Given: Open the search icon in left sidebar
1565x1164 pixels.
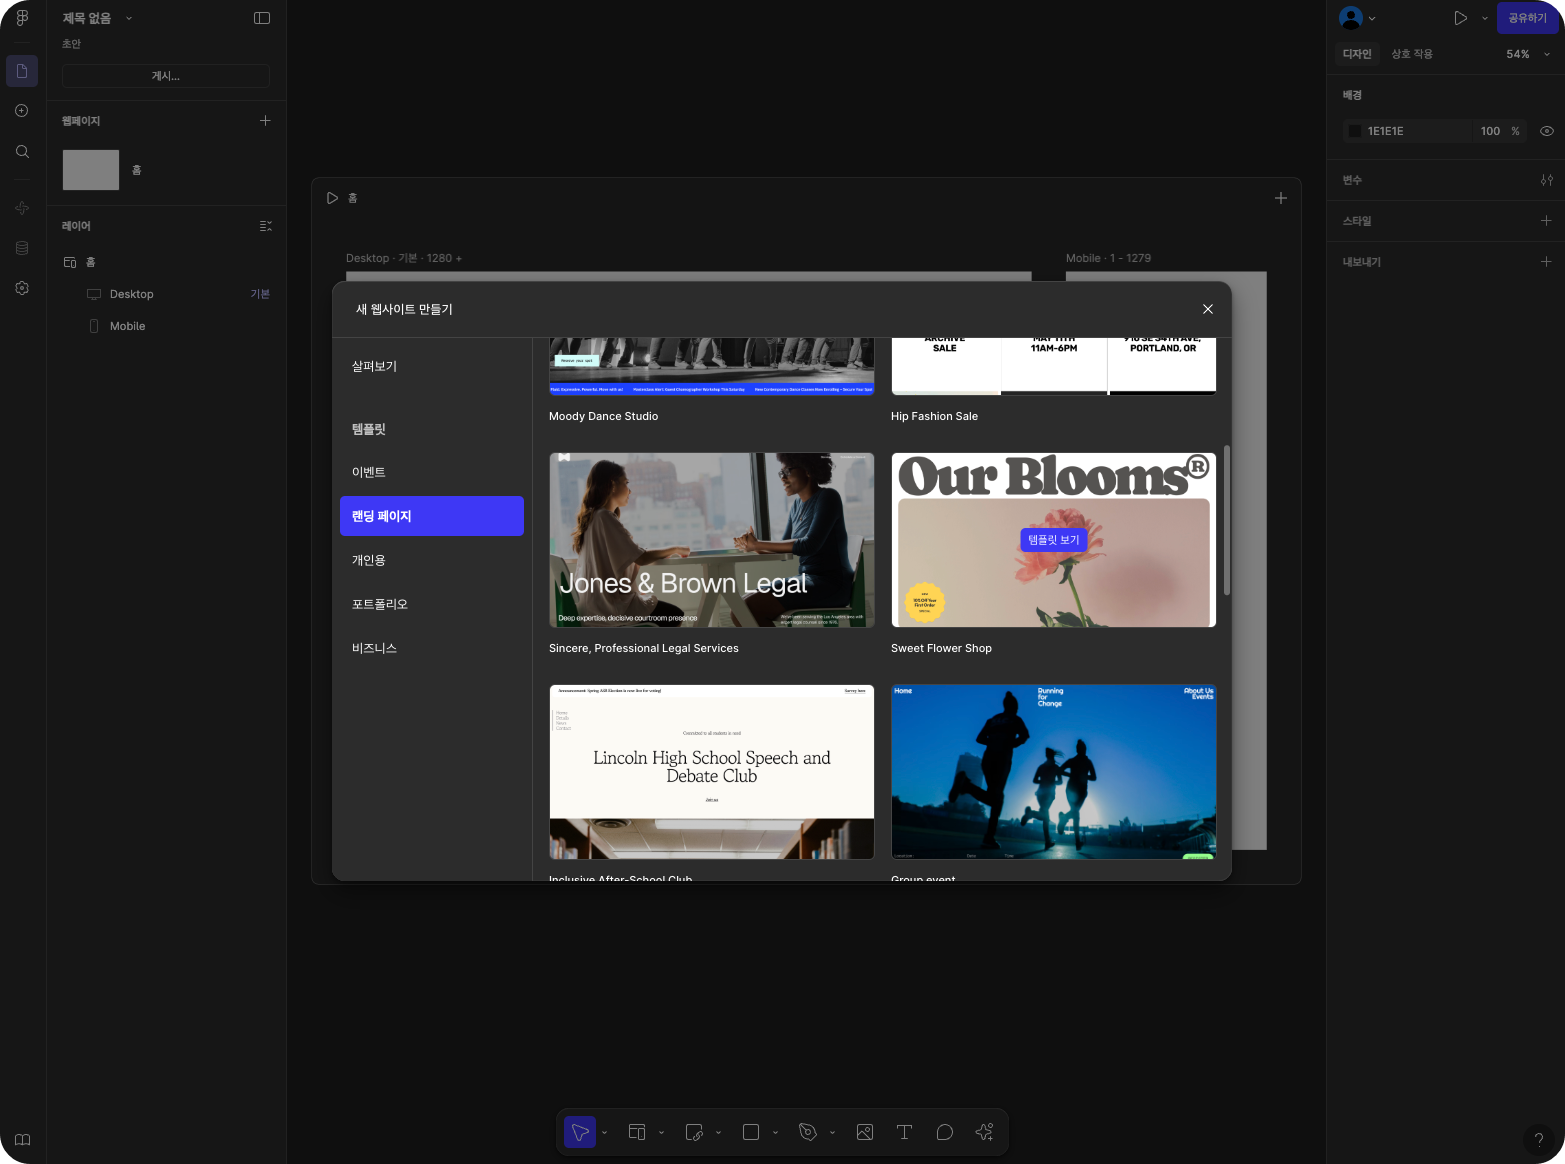Looking at the screenshot, I should point(22,152).
